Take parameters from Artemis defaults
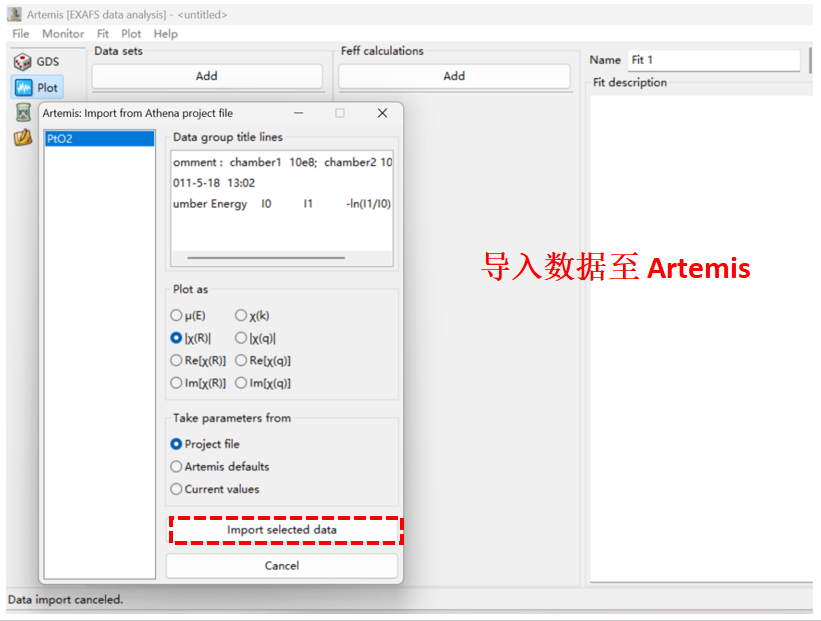Screen dimensions: 821x621 click(x=220, y=467)
